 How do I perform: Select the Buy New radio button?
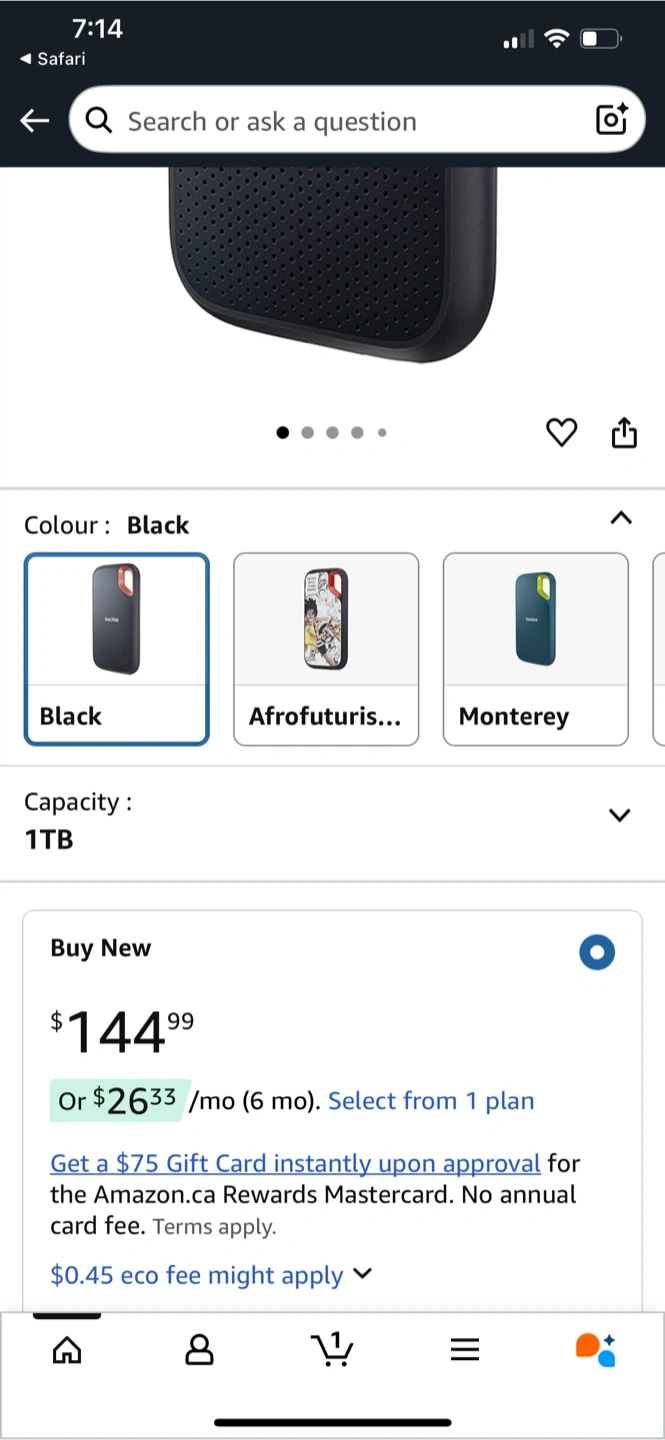tap(597, 952)
